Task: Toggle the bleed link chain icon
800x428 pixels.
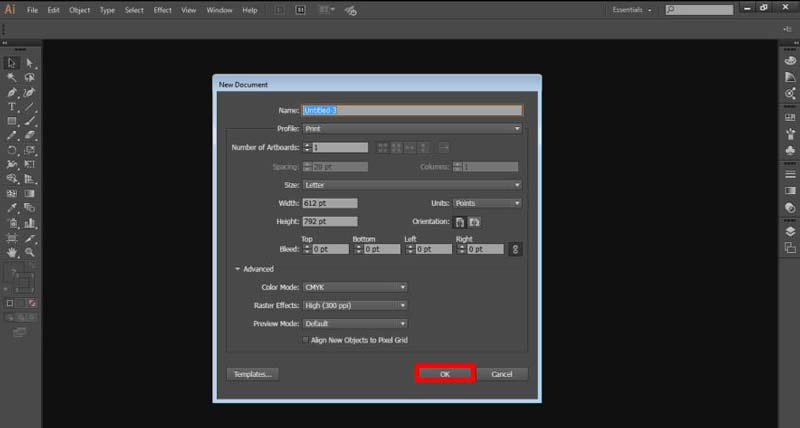Action: (516, 249)
